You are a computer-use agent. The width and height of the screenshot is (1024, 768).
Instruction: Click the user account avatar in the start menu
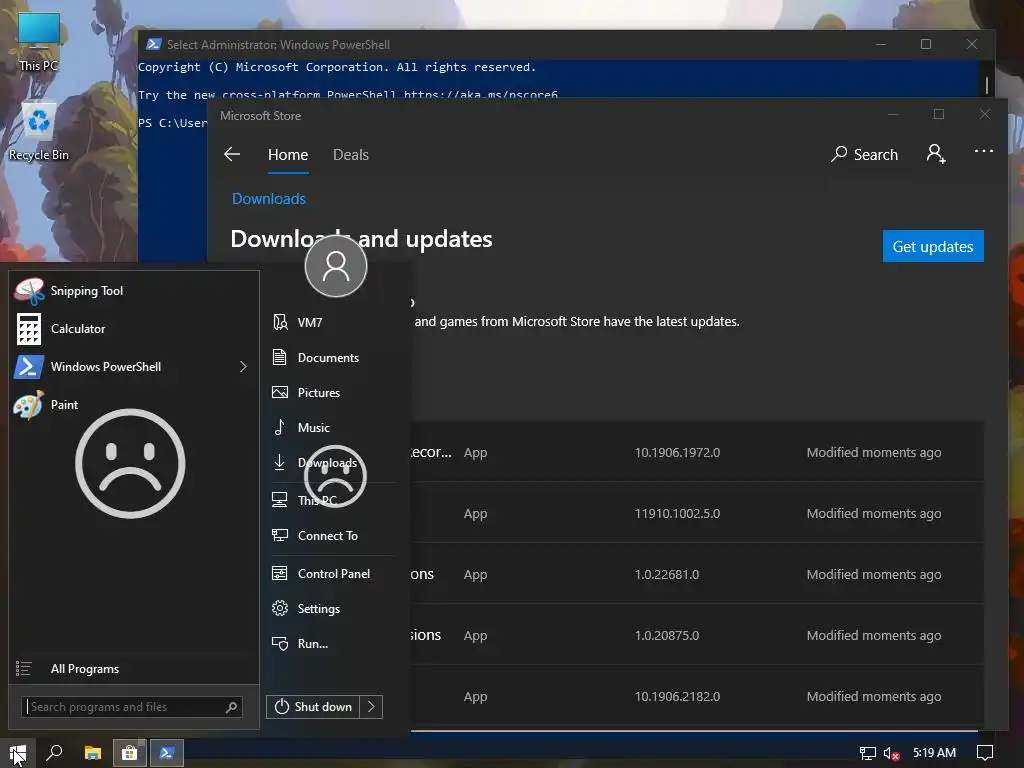pyautogui.click(x=336, y=266)
